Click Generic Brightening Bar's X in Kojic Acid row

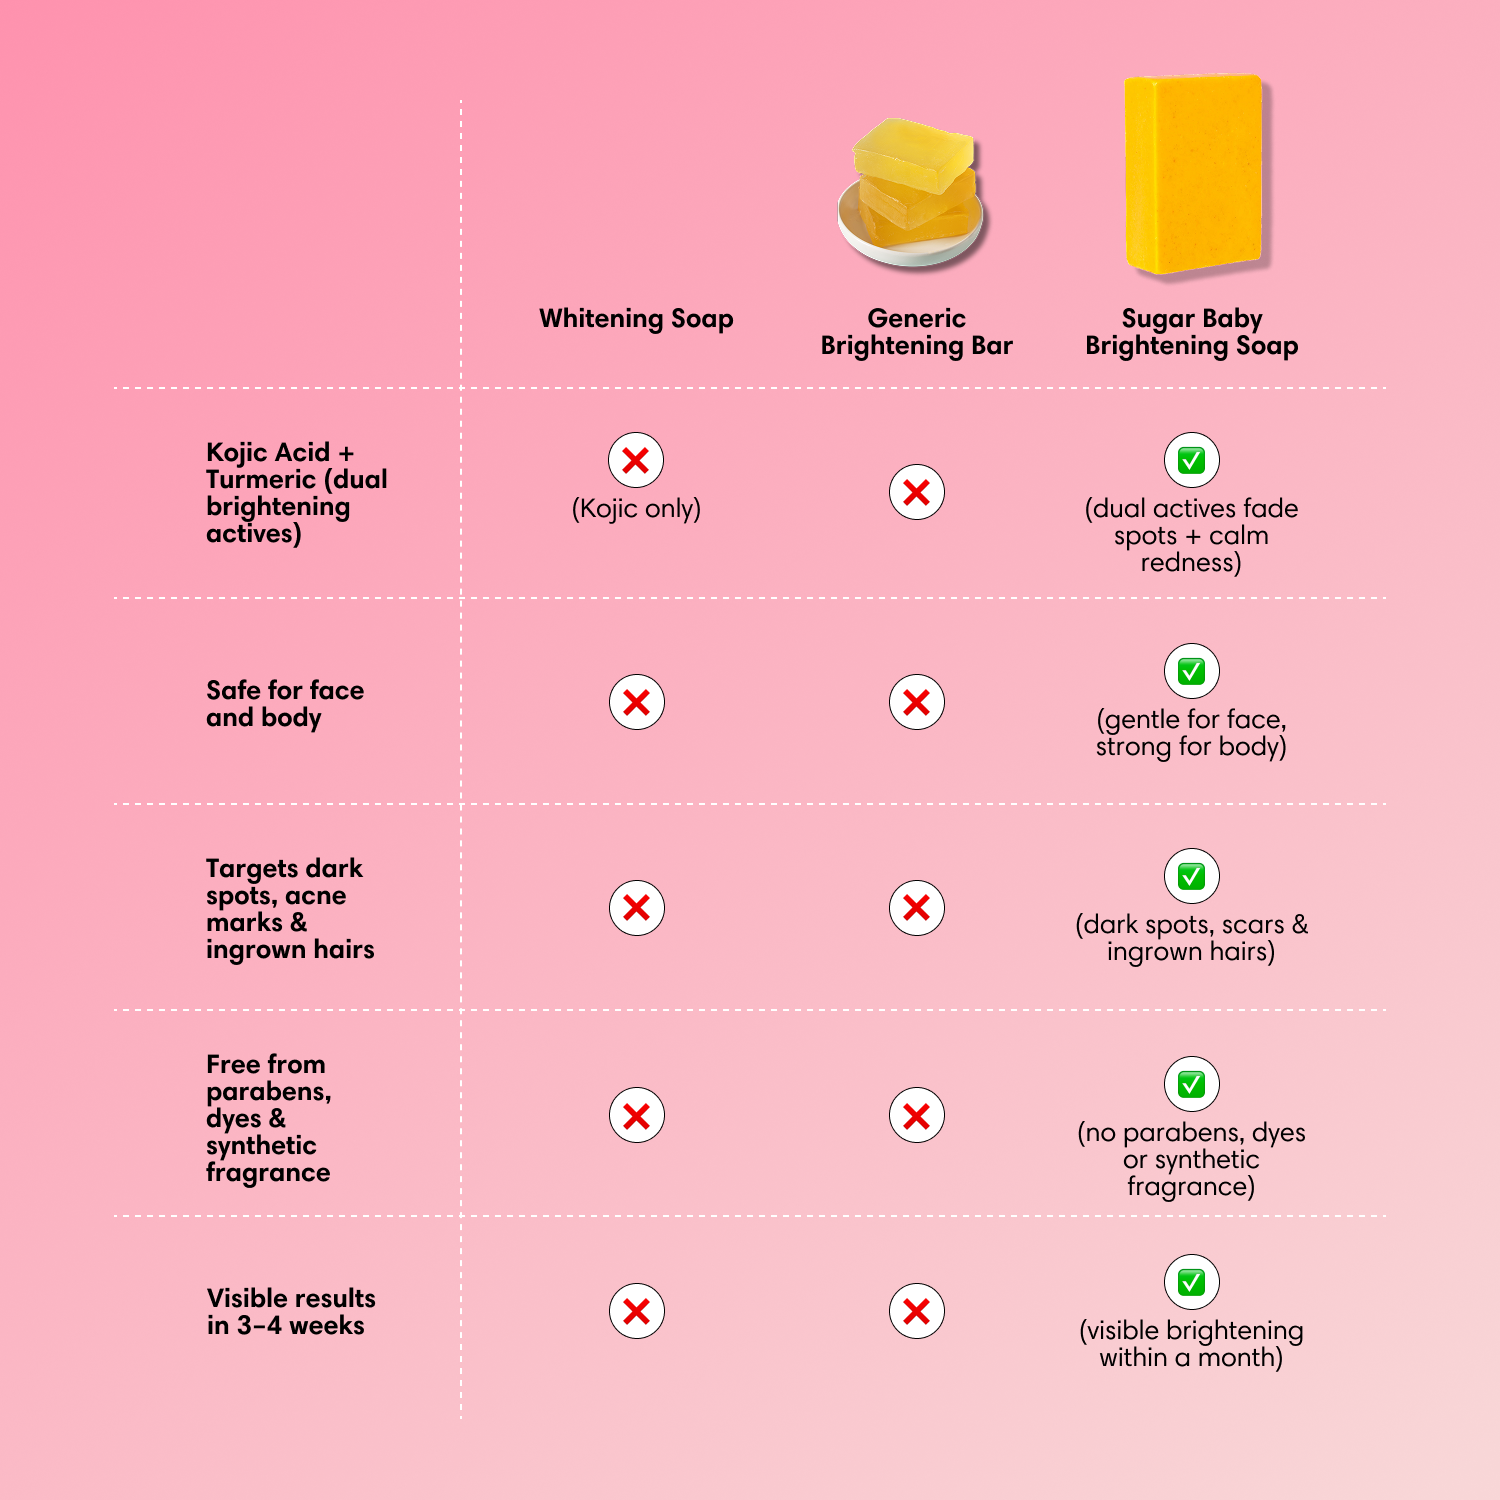(x=916, y=492)
